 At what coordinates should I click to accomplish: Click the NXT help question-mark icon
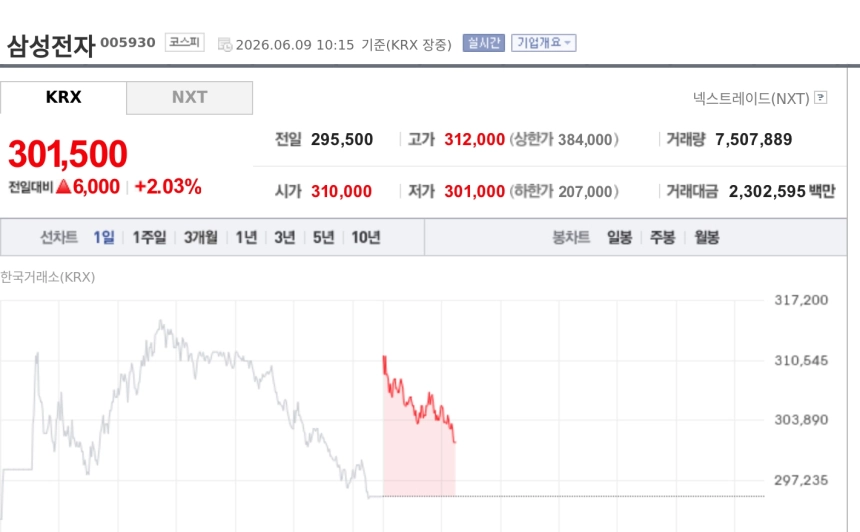pyautogui.click(x=821, y=98)
